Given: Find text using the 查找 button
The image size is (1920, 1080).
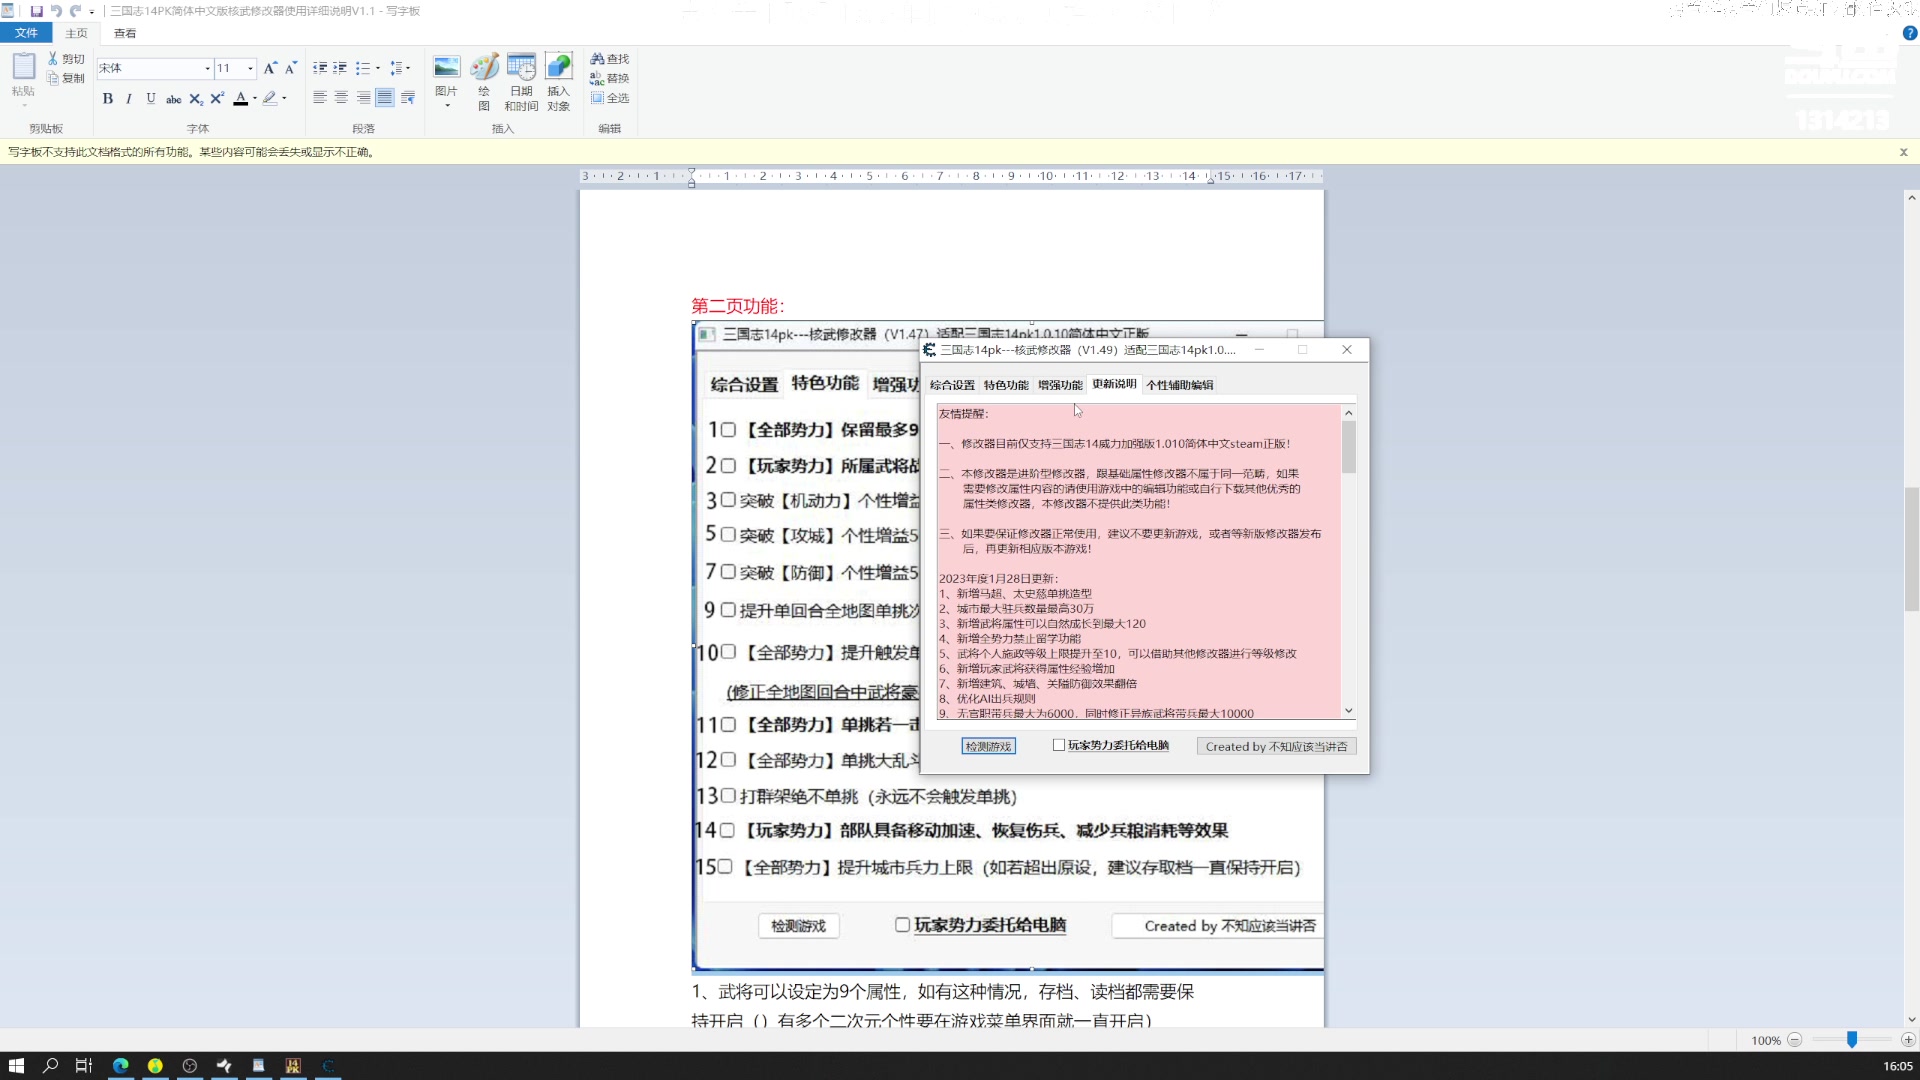Looking at the screenshot, I should click(x=609, y=59).
